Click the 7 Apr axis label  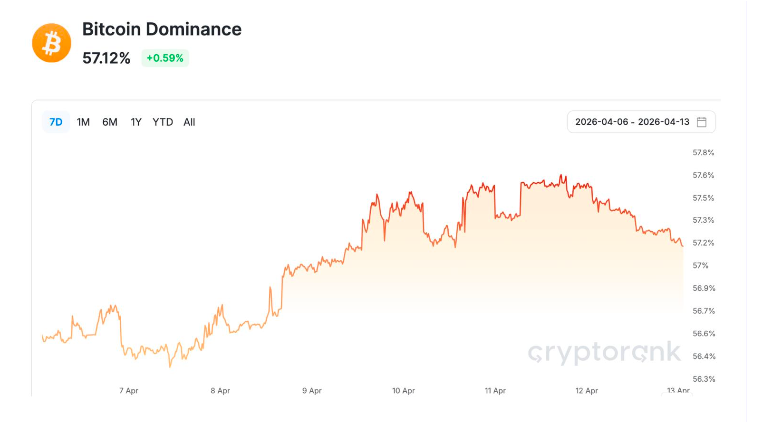tap(128, 391)
